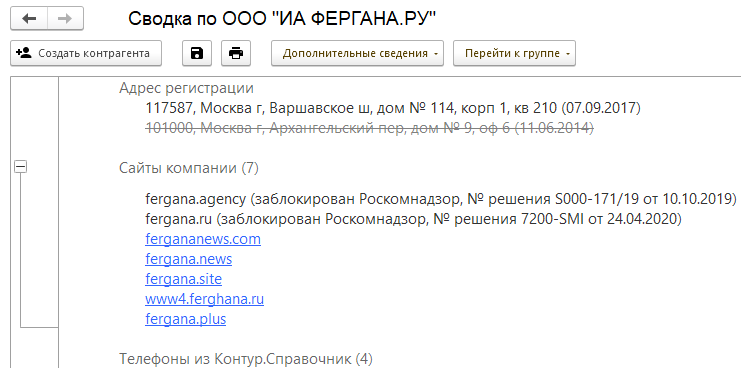Select the crossed-out address starting with 101000

[x=369, y=128]
